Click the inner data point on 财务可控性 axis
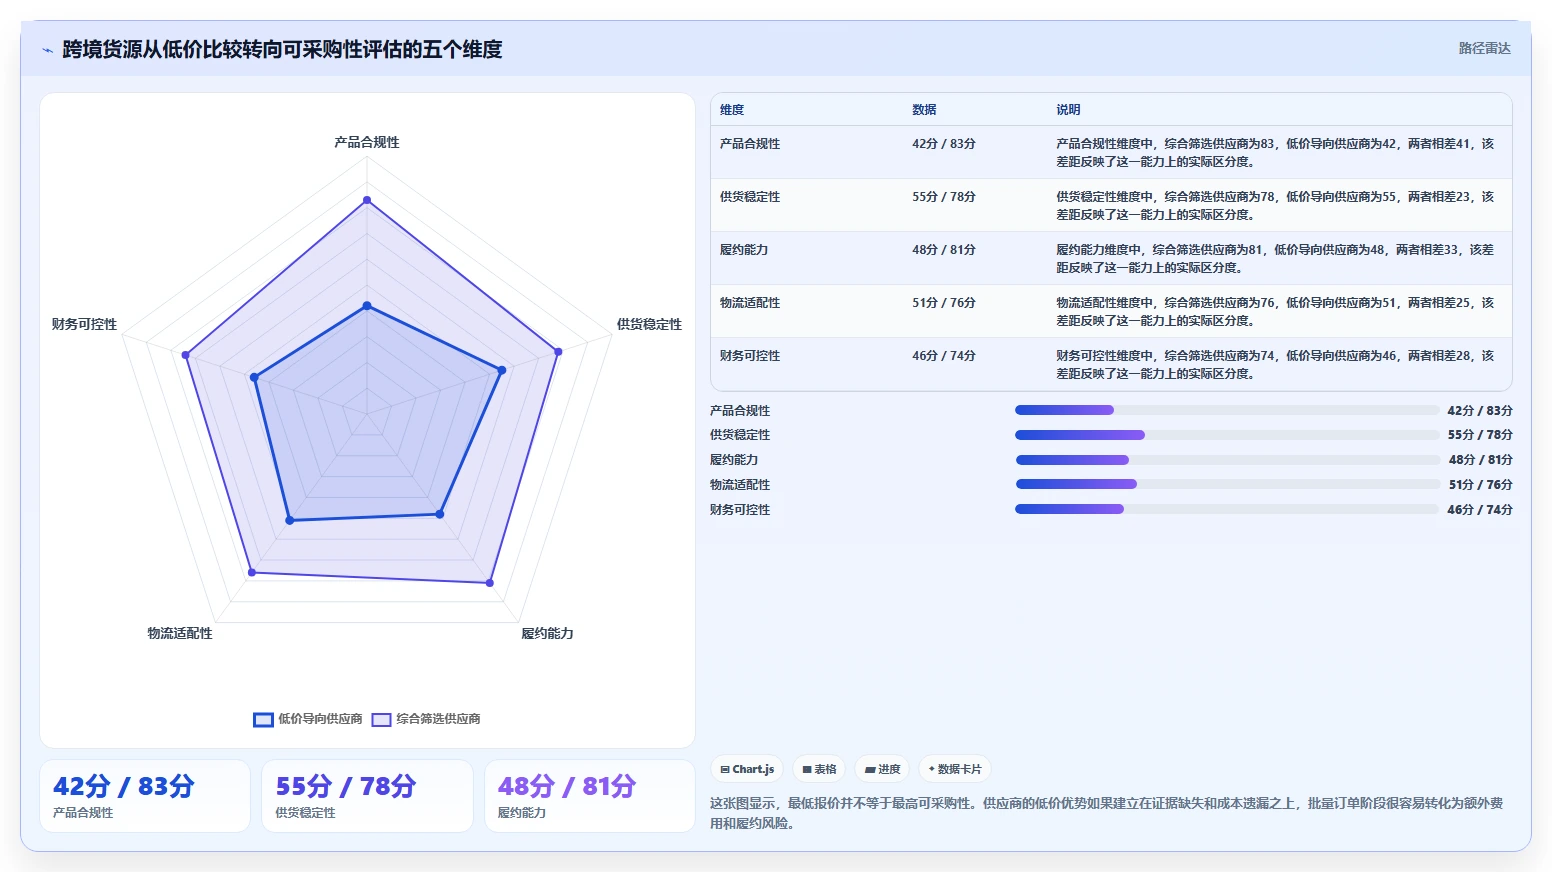The image size is (1552, 872). [x=254, y=378]
